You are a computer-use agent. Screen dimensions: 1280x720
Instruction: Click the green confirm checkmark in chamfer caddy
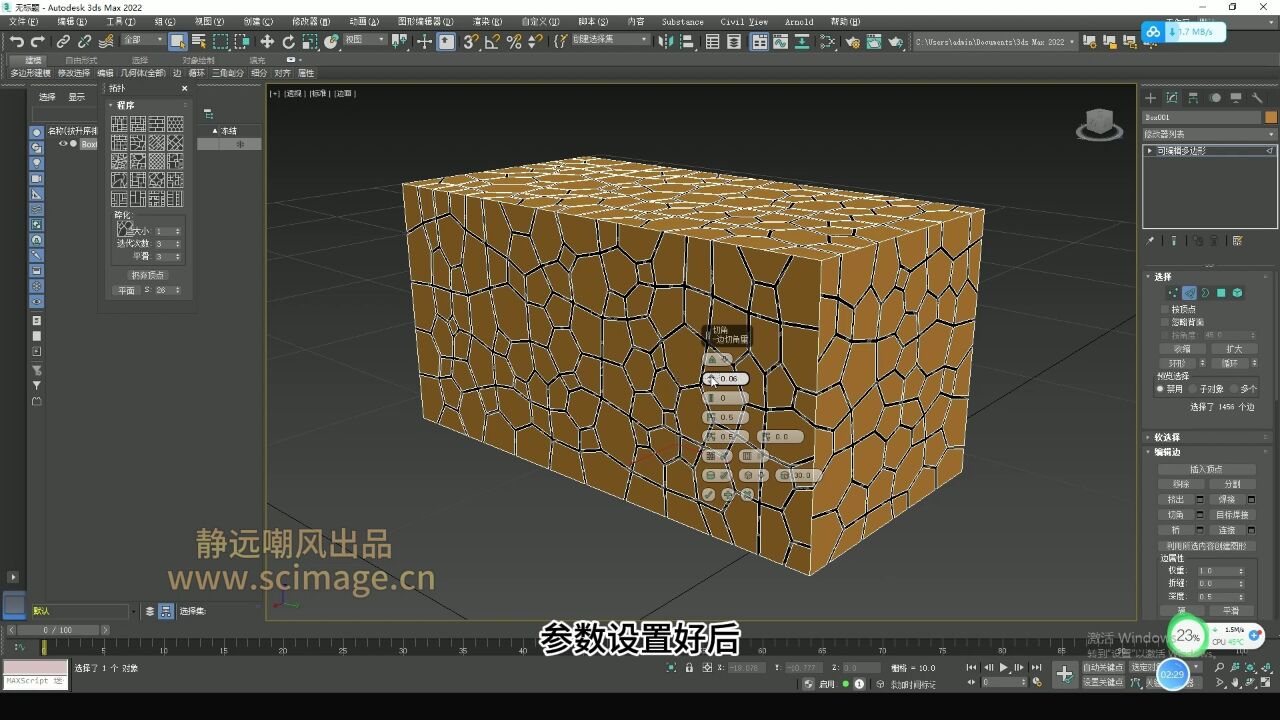click(709, 494)
